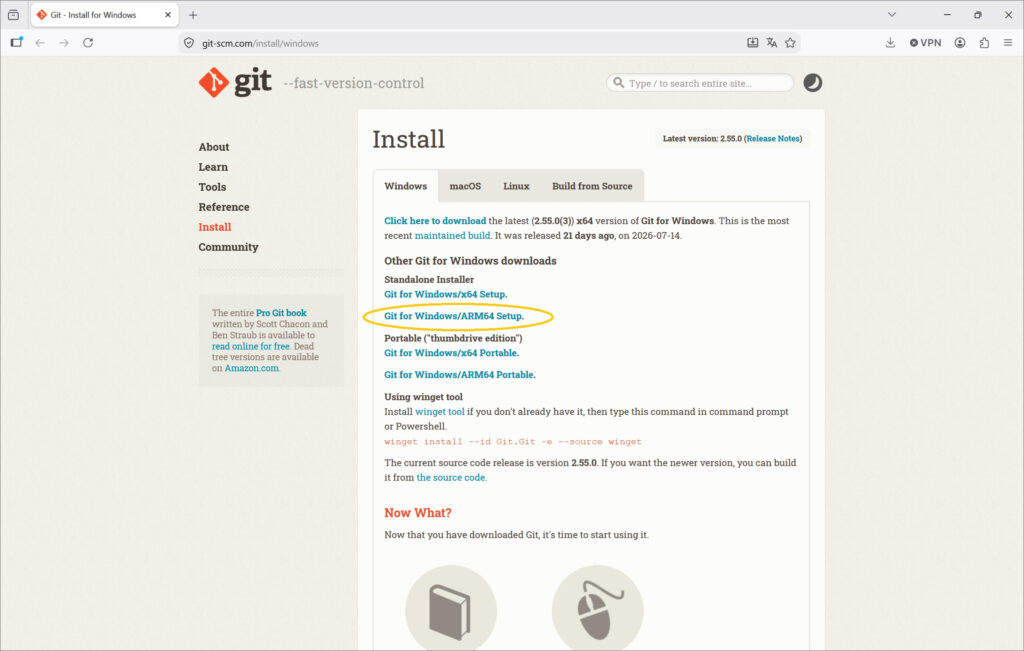
Task: Click the install app icon in address bar
Action: tap(752, 43)
